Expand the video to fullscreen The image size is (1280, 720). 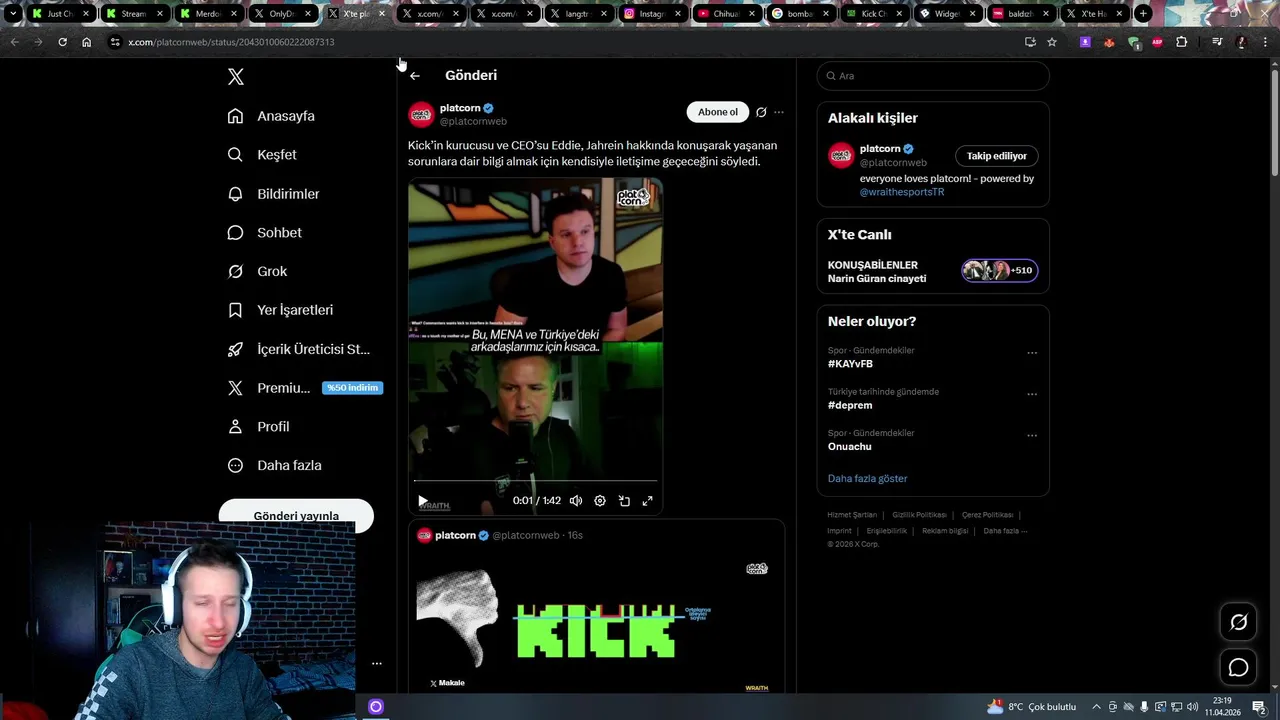pos(648,501)
